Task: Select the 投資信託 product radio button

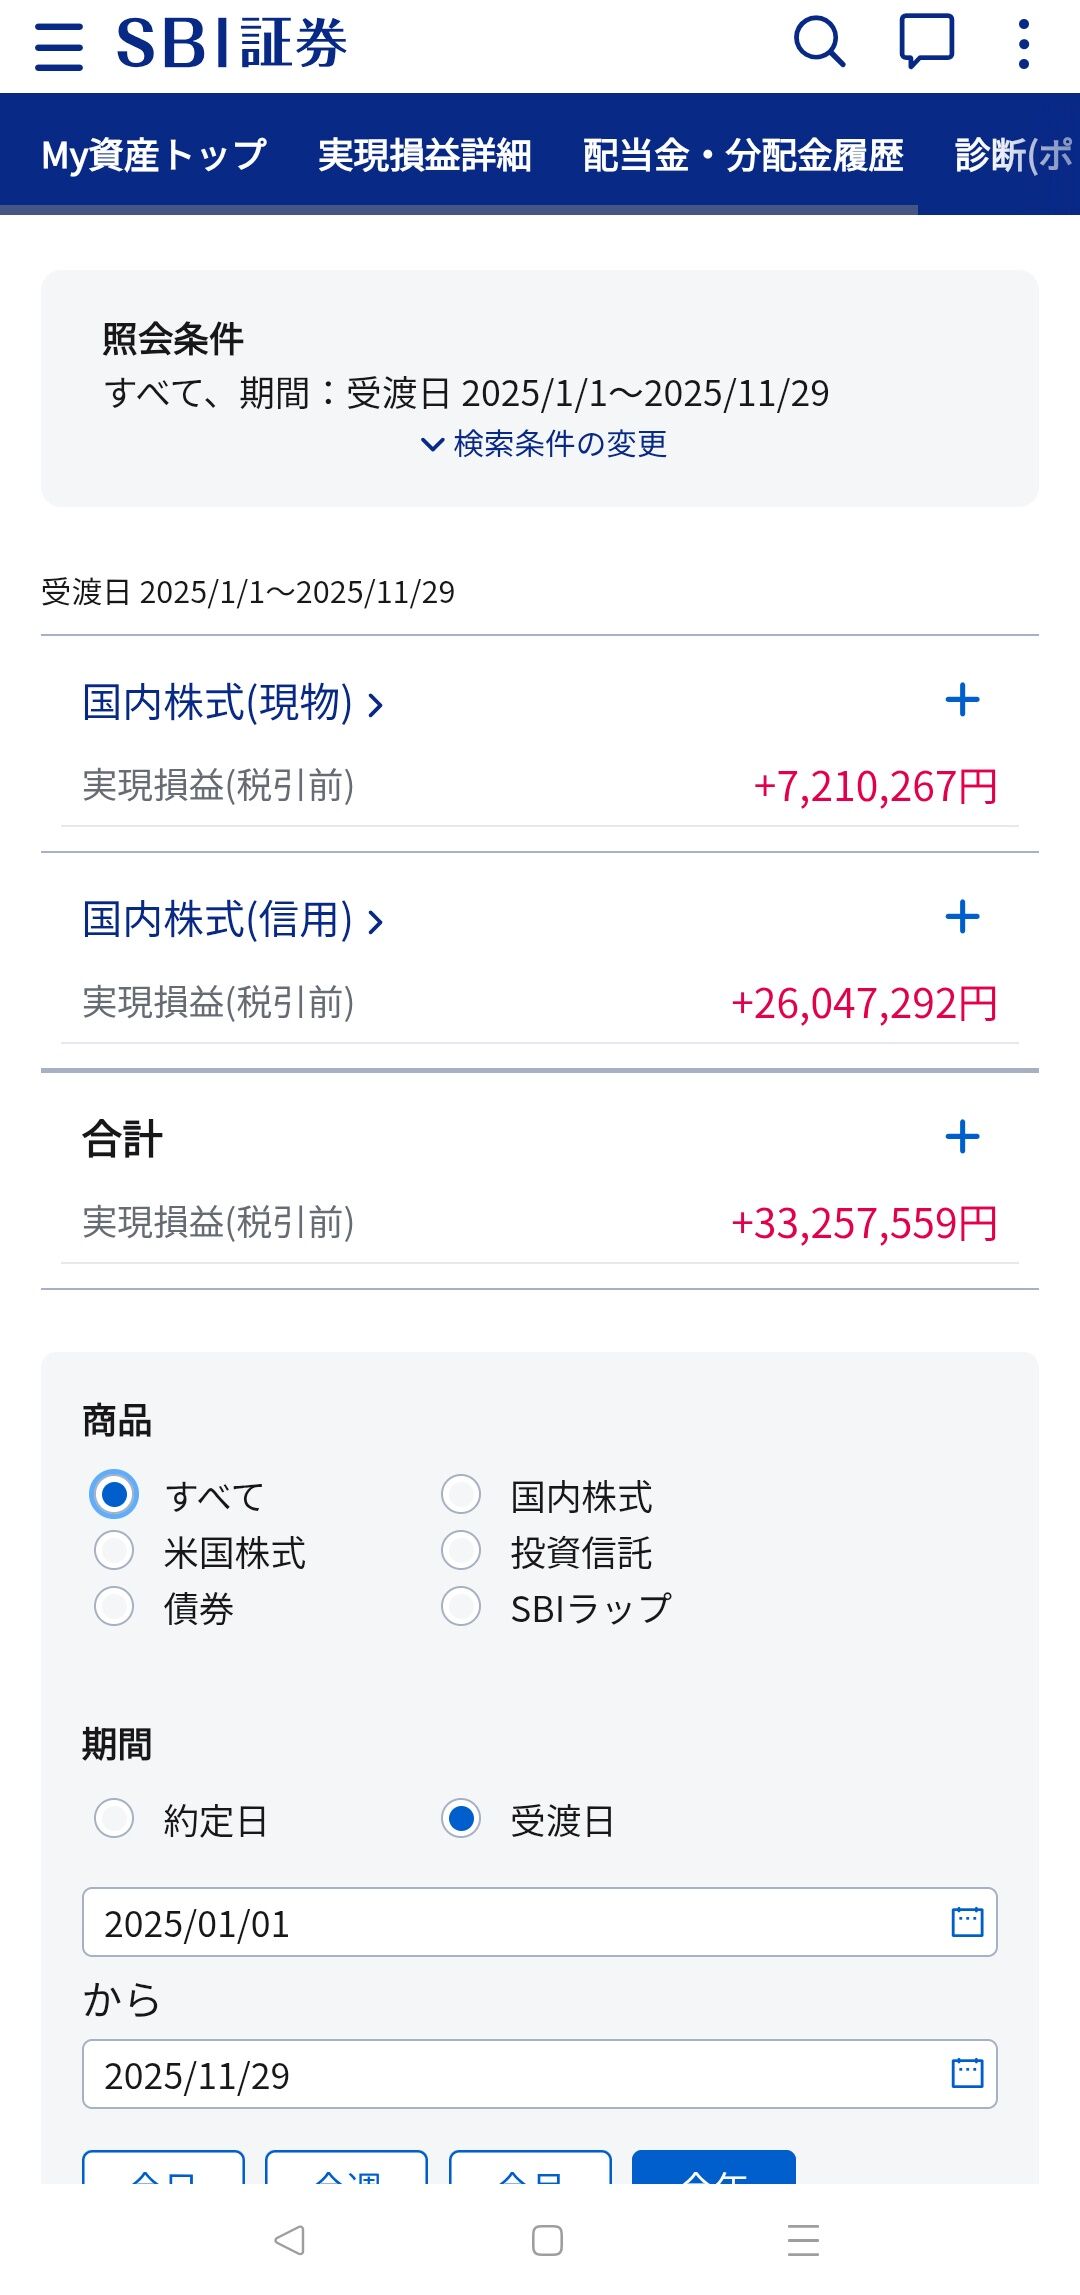Action: pyautogui.click(x=461, y=1551)
